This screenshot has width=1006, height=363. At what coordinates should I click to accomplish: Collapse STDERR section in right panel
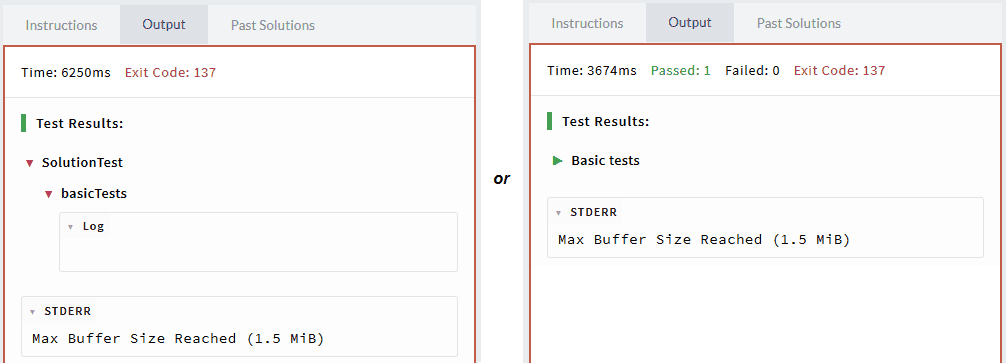coord(559,213)
